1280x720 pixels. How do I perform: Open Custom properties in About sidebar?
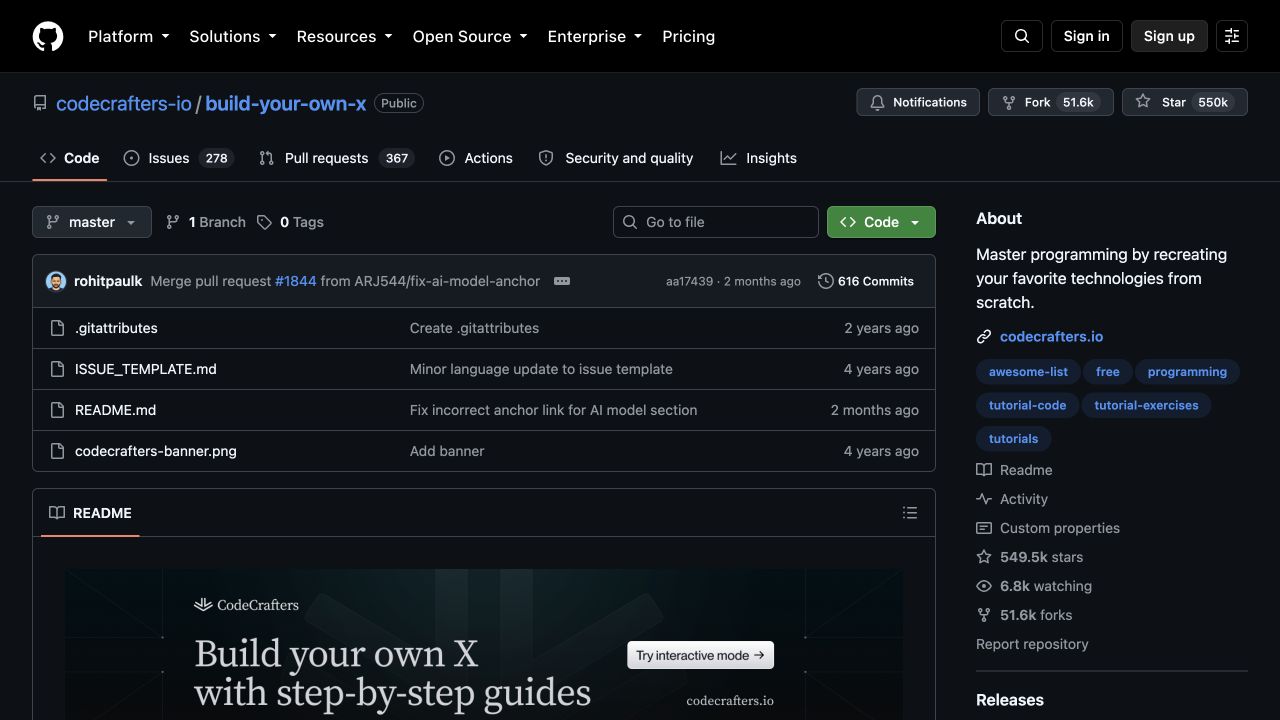pyautogui.click(x=1049, y=528)
